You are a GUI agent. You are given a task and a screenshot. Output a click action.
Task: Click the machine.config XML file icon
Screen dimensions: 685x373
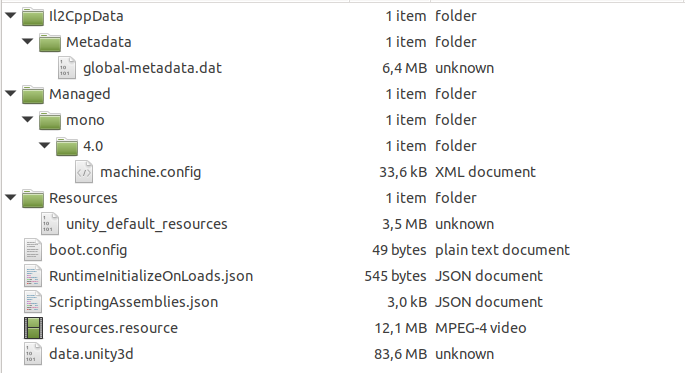[84, 172]
